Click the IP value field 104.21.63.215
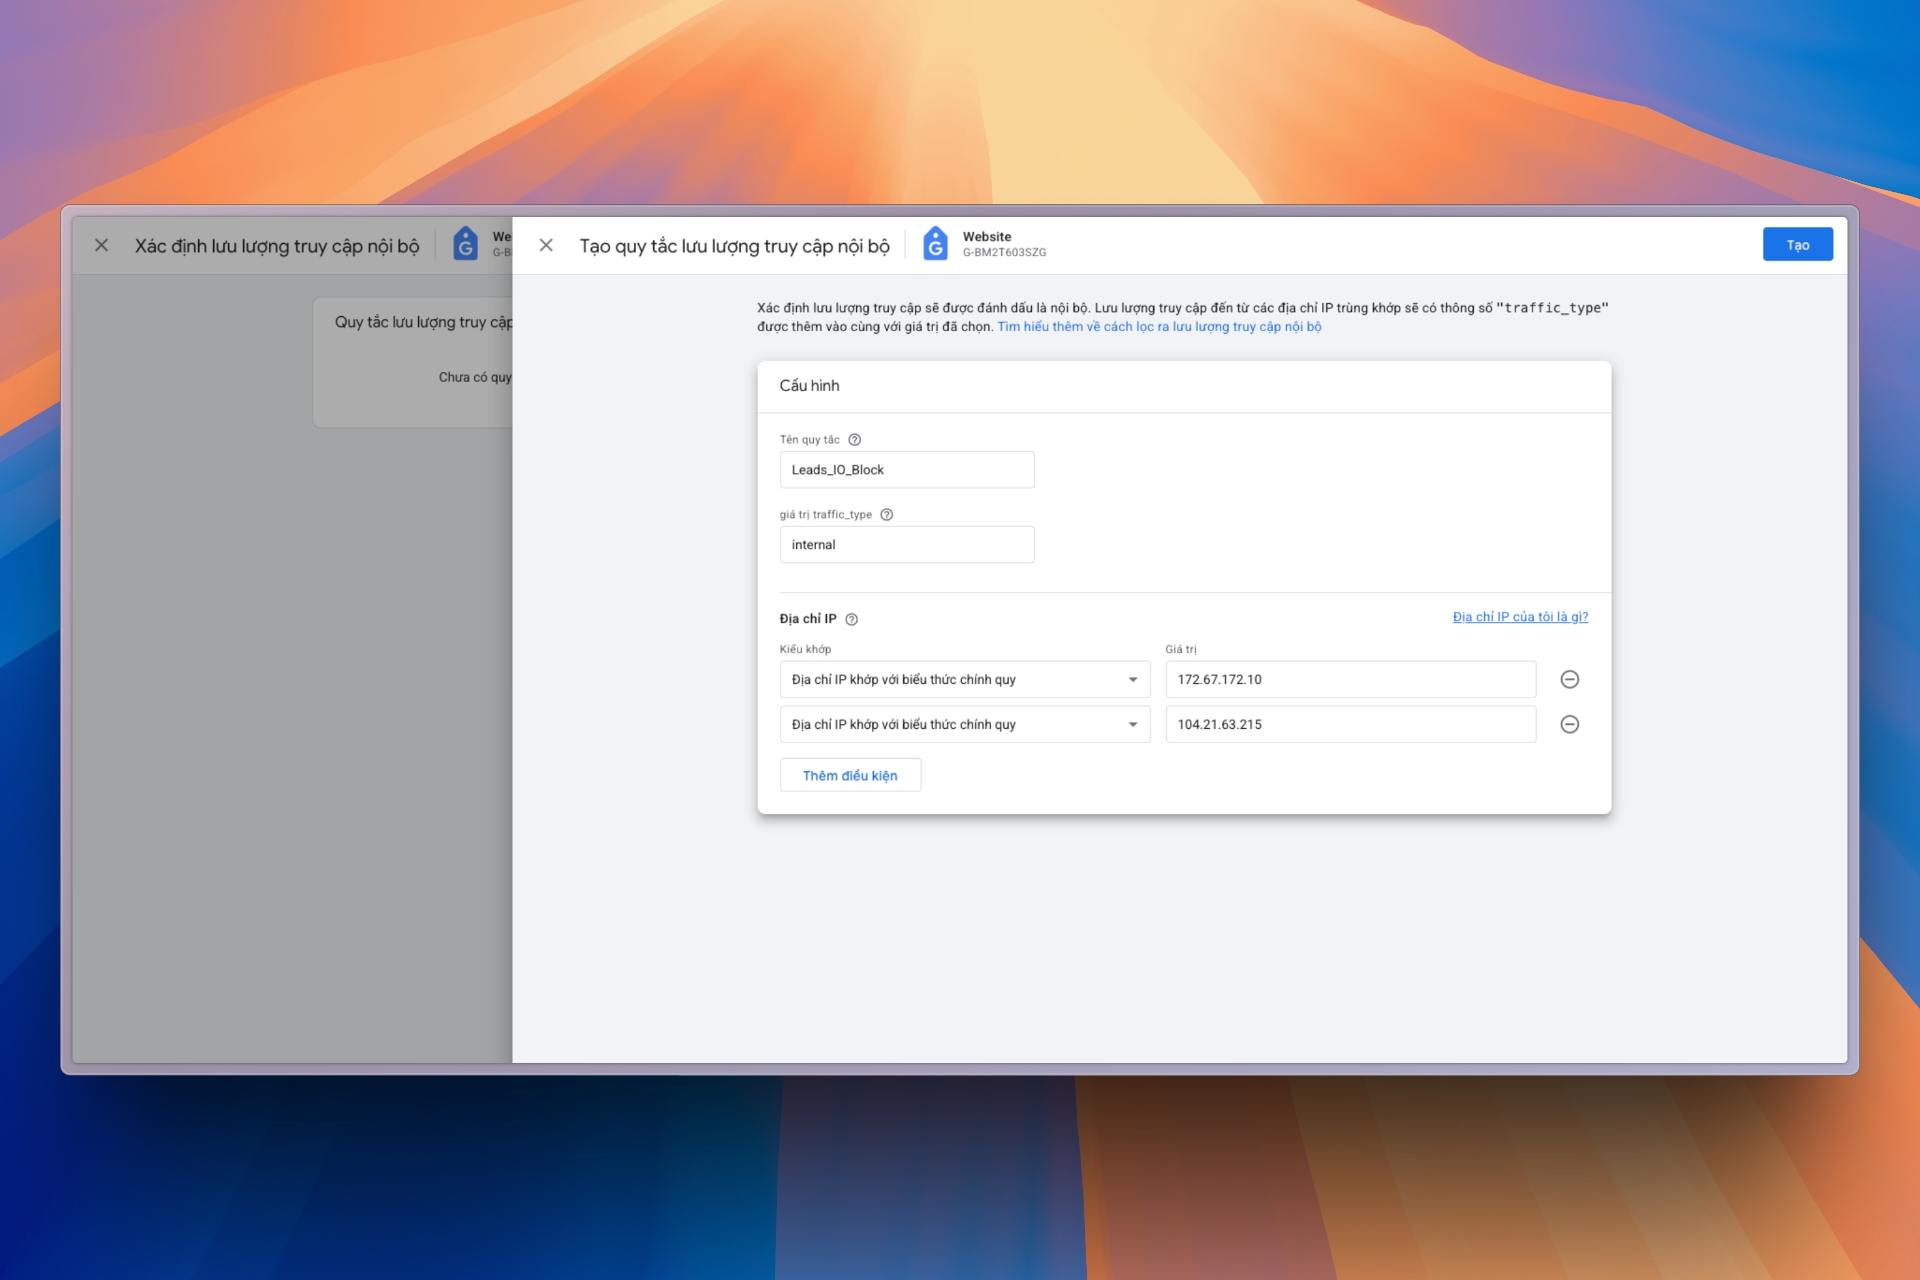1920x1280 pixels. (x=1350, y=725)
